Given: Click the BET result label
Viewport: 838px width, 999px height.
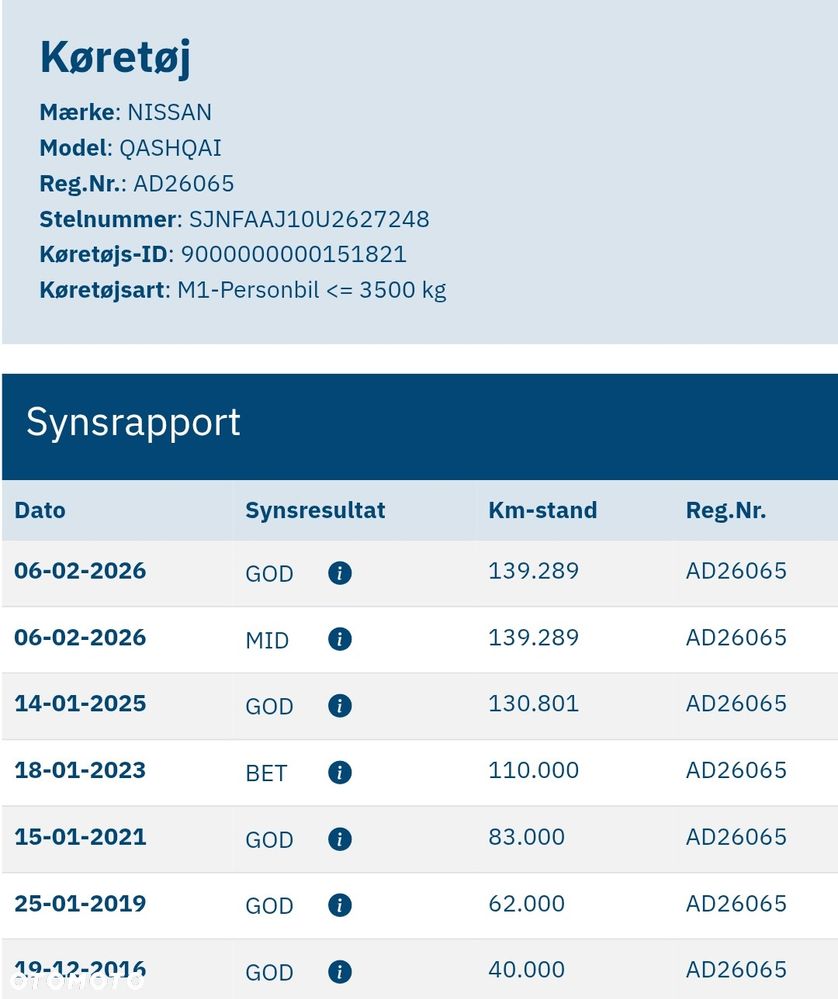Looking at the screenshot, I should click(266, 773).
